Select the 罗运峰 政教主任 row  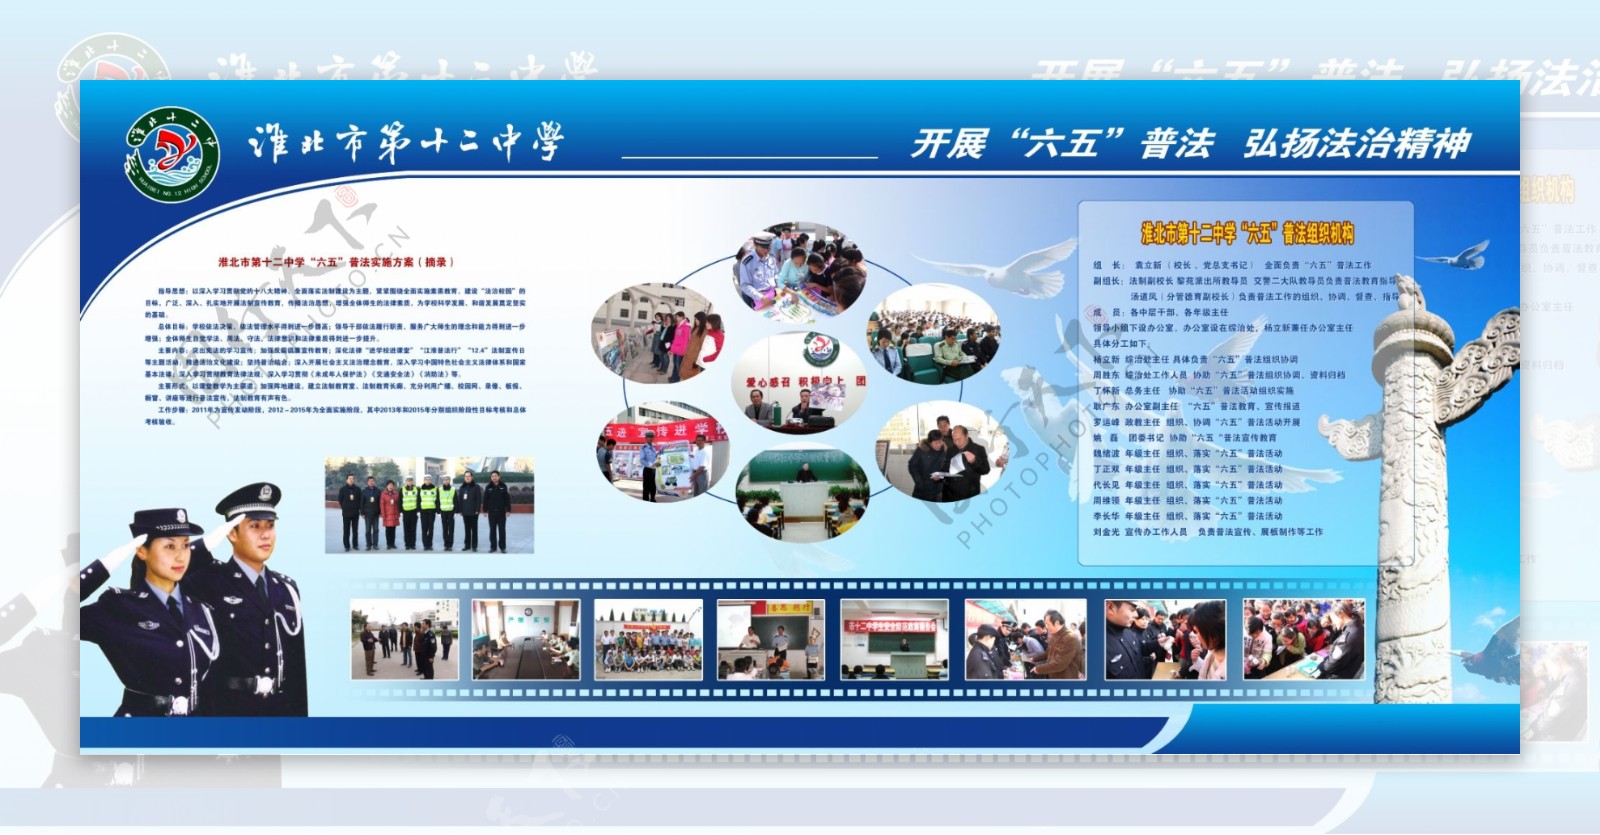pyautogui.click(x=1196, y=422)
